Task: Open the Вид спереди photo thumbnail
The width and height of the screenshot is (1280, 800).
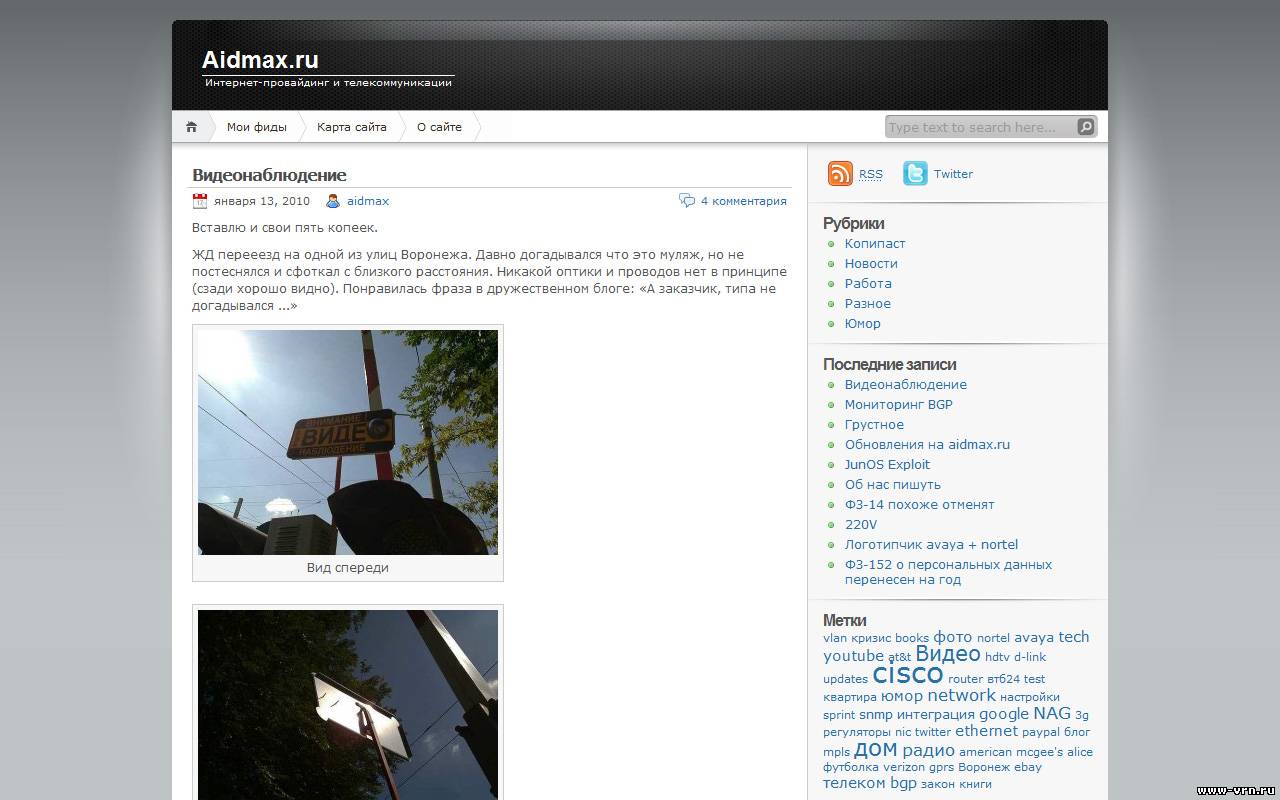Action: click(348, 442)
